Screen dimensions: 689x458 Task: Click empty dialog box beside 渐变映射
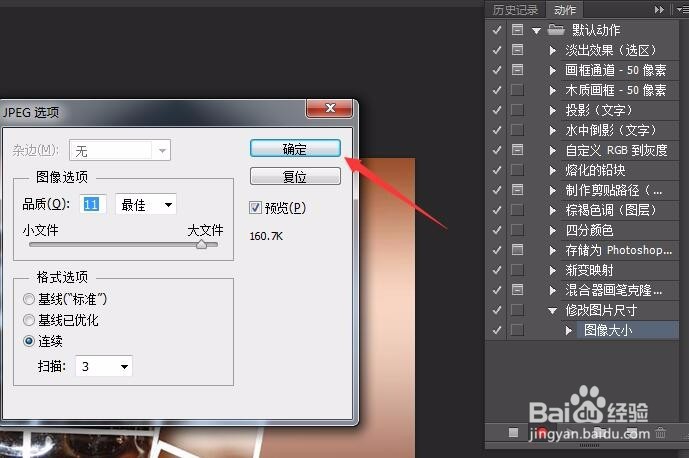(x=518, y=270)
